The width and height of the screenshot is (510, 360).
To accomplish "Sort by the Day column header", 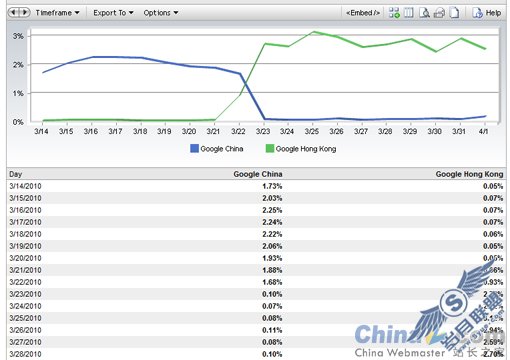I will tap(16, 174).
